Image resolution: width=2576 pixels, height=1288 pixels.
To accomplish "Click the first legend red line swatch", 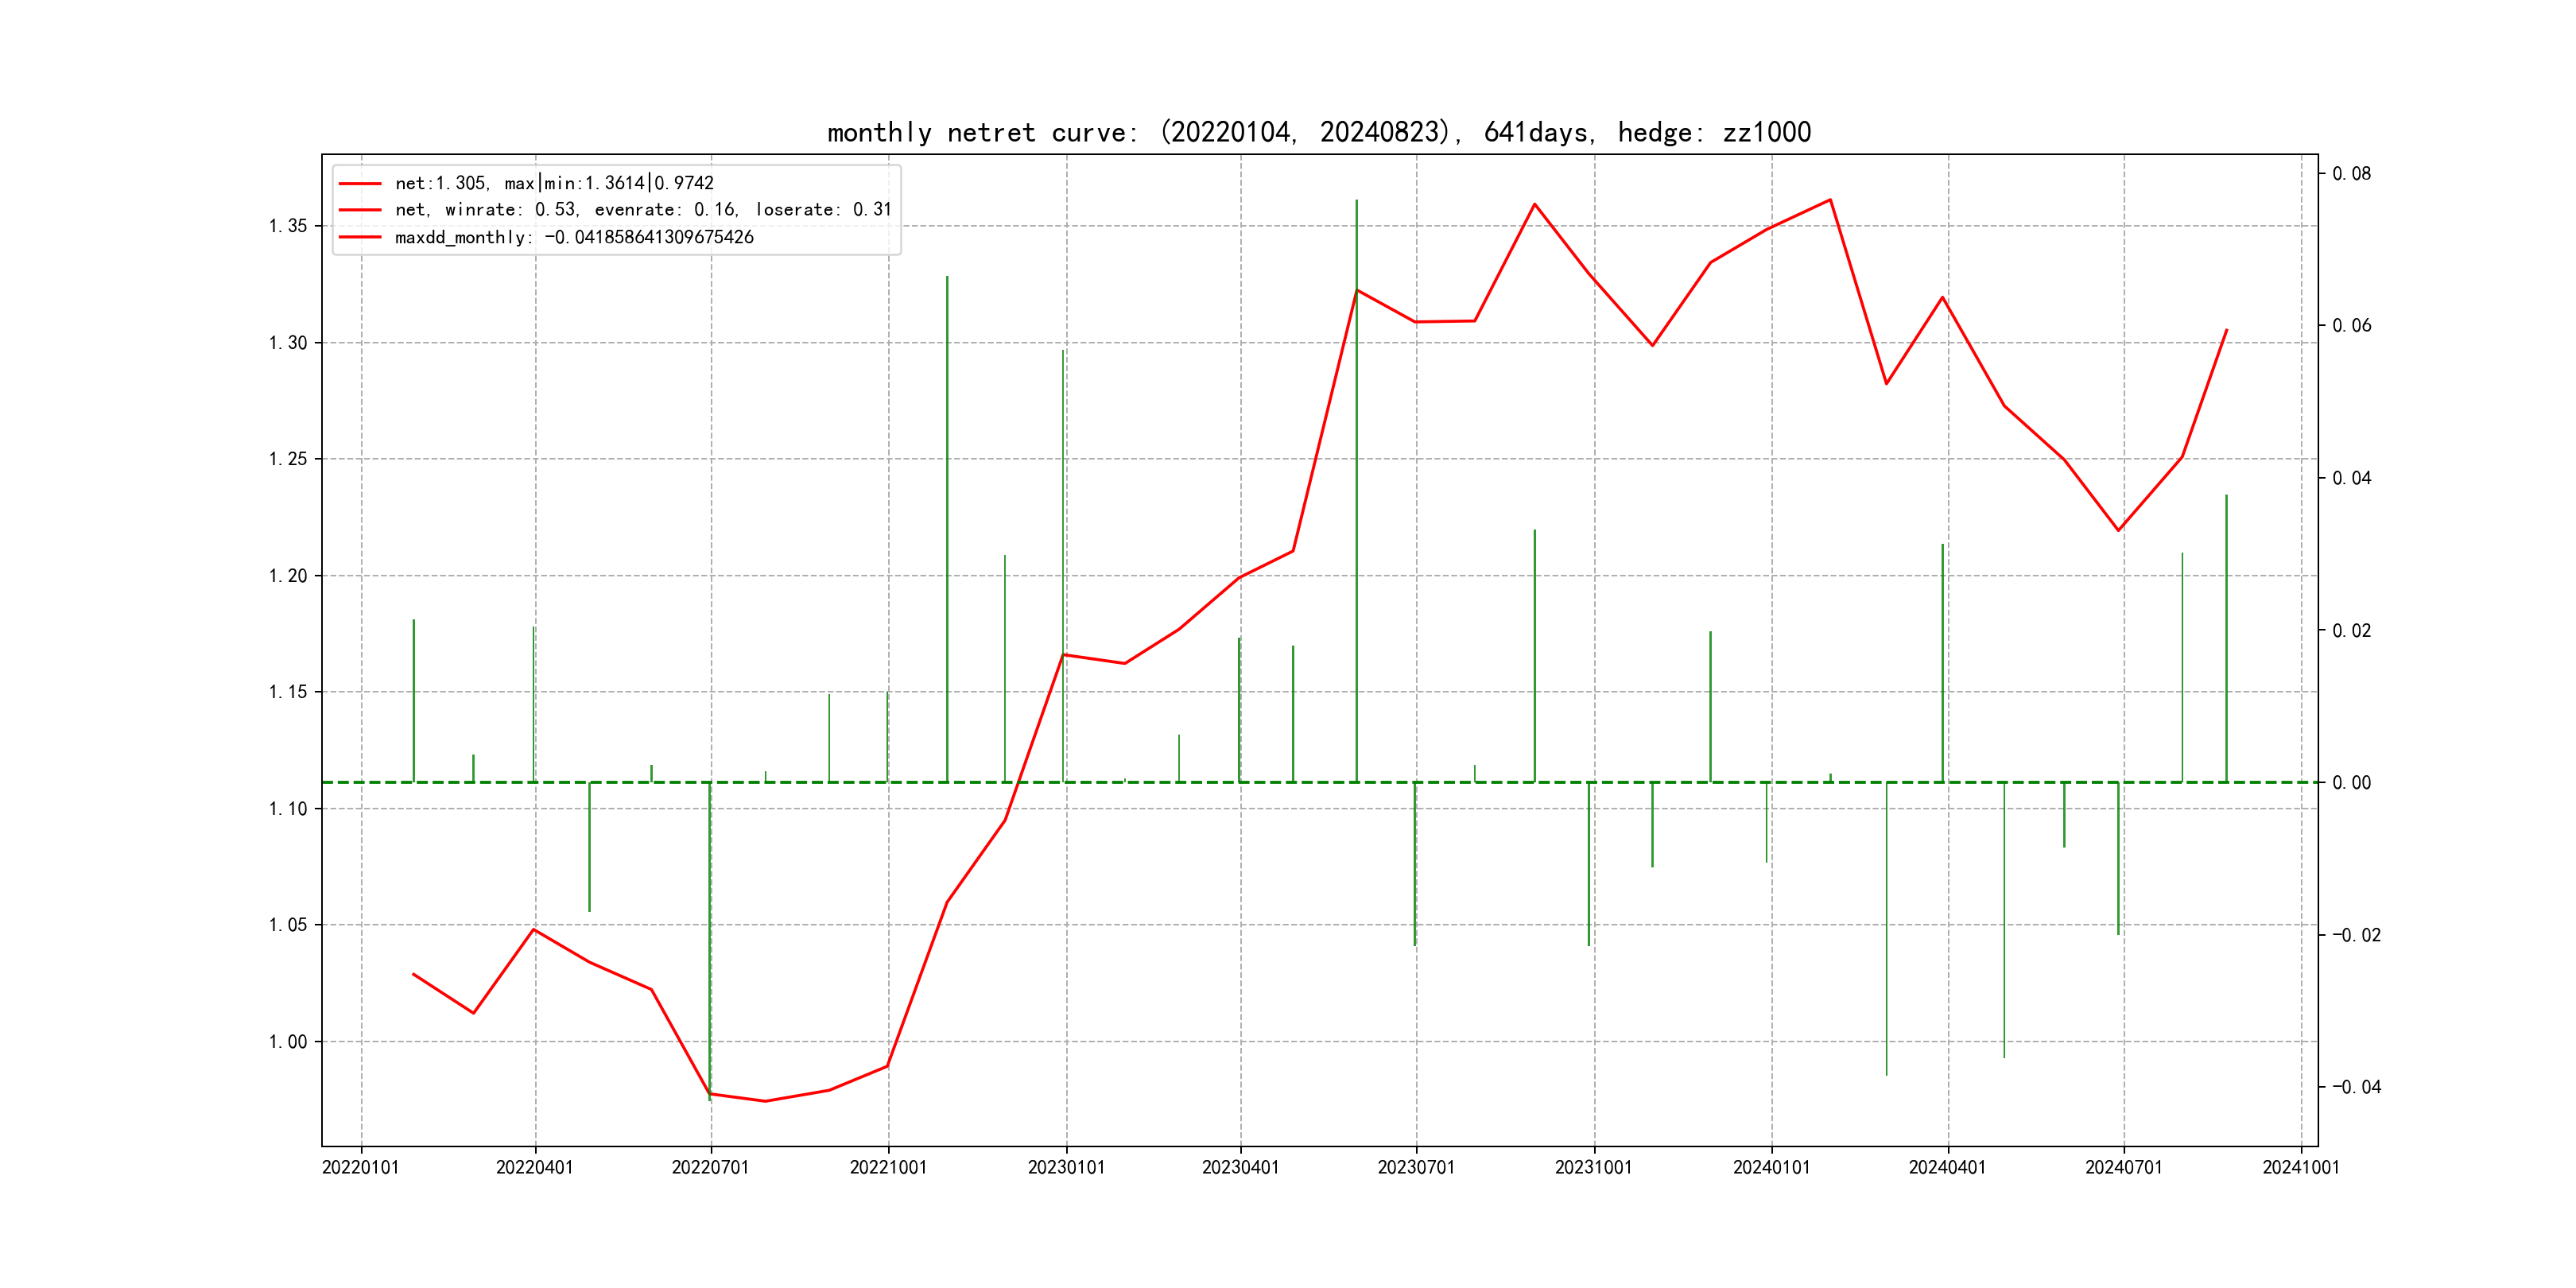I will pyautogui.click(x=360, y=184).
